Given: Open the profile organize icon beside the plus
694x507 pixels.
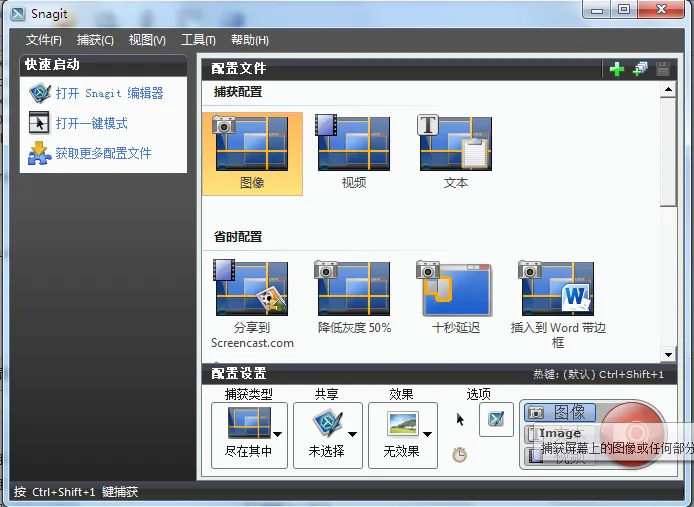Looking at the screenshot, I should pyautogui.click(x=640, y=69).
